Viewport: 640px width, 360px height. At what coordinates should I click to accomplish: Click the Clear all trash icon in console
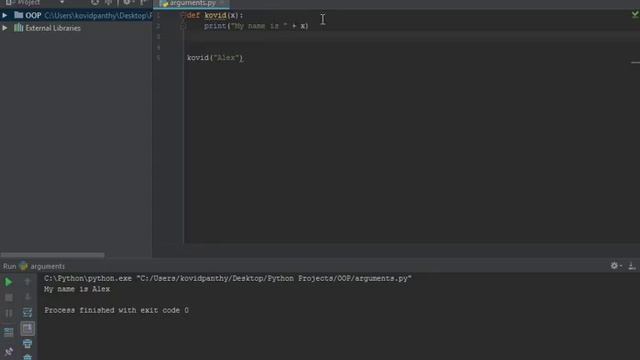[27, 357]
